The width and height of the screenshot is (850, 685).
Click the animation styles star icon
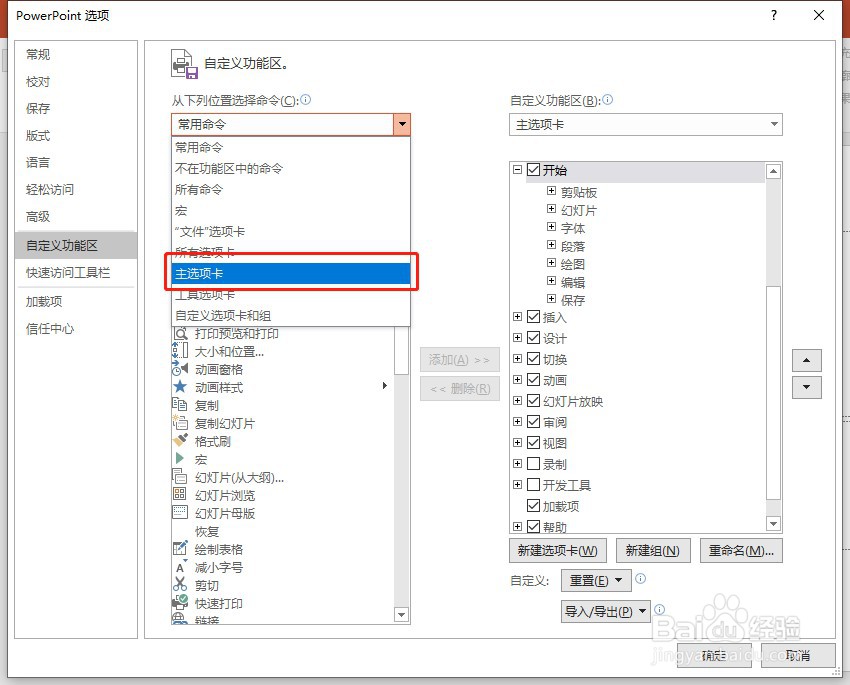pyautogui.click(x=179, y=387)
